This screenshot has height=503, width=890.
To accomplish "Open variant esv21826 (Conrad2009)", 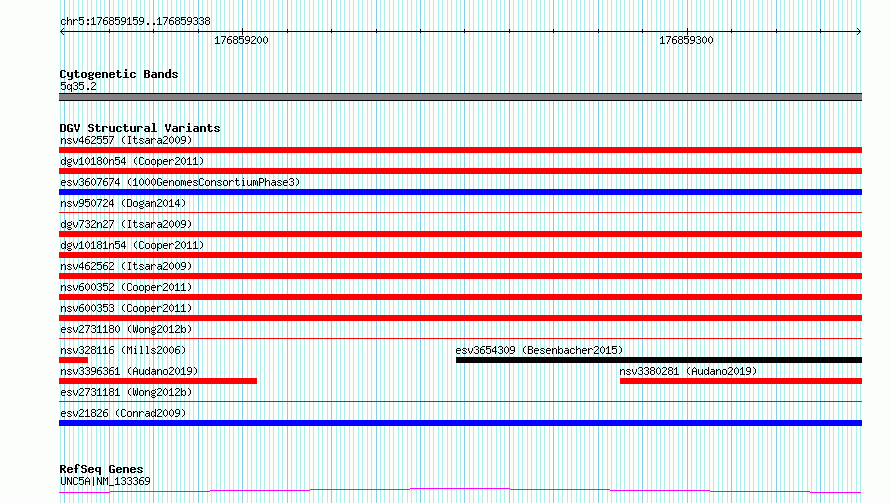I will tap(123, 413).
